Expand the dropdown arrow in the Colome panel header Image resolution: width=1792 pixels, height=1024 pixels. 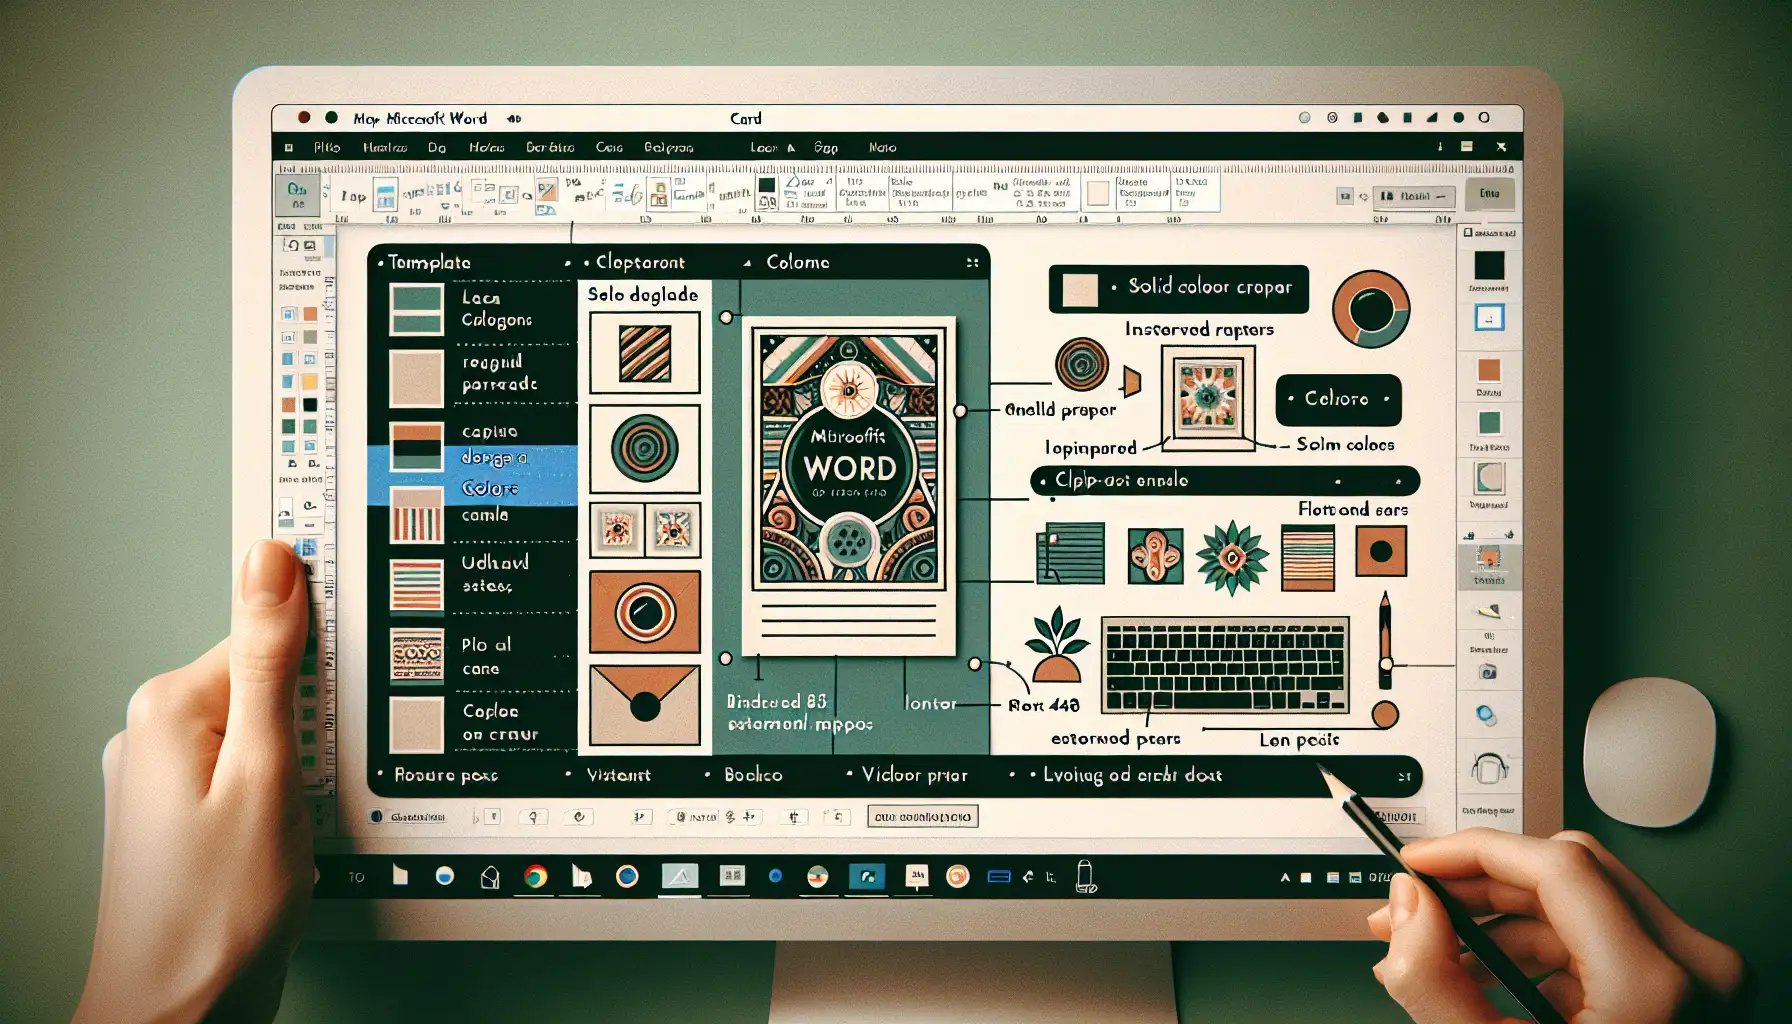tap(745, 262)
